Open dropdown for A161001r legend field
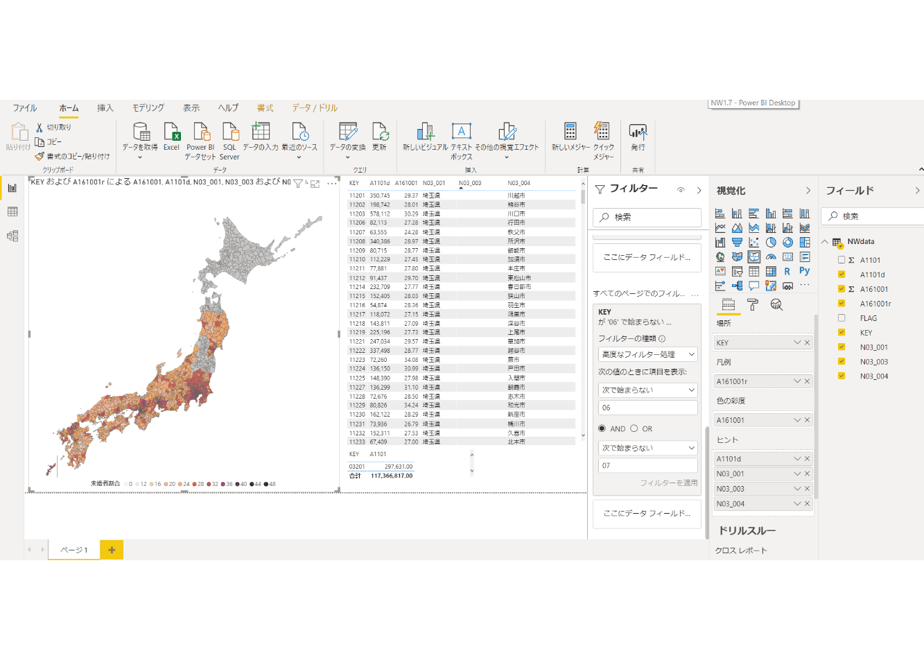924x660 pixels. (797, 381)
